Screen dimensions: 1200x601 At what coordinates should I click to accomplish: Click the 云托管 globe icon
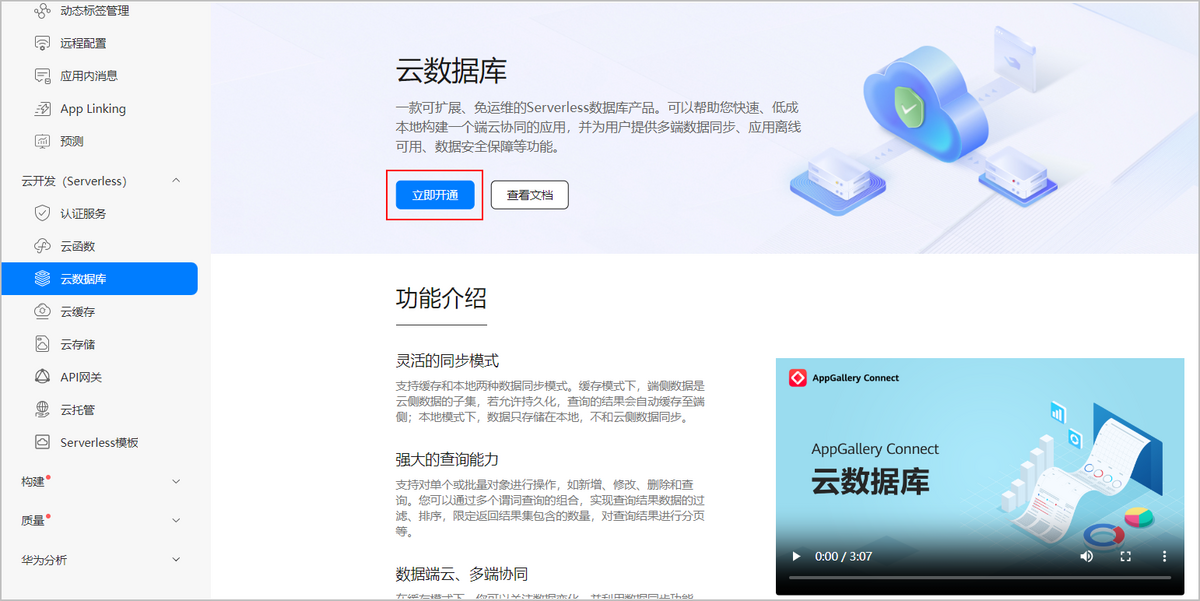click(42, 410)
